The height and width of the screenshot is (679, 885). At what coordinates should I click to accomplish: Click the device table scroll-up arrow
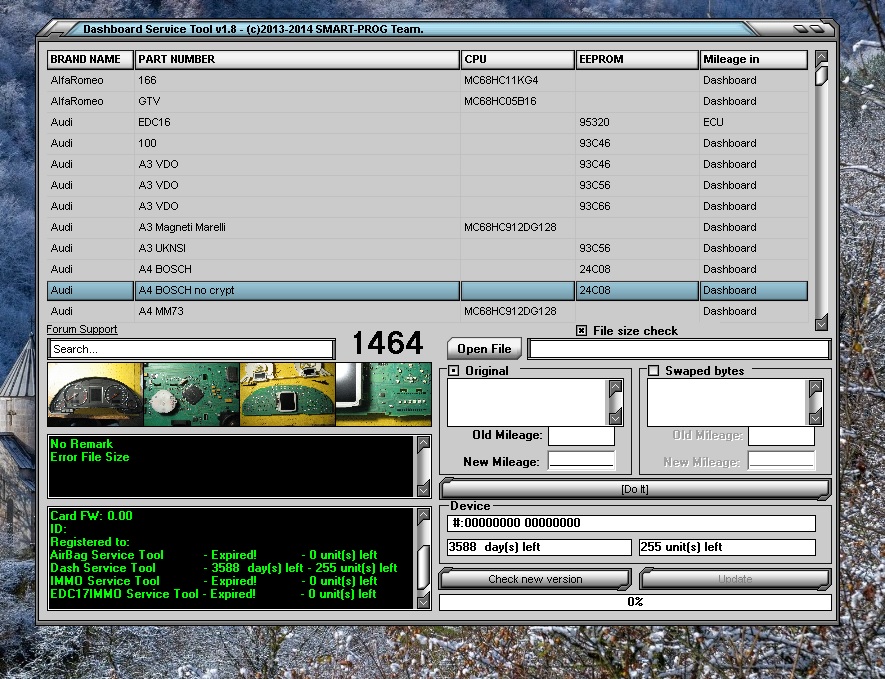pos(821,58)
